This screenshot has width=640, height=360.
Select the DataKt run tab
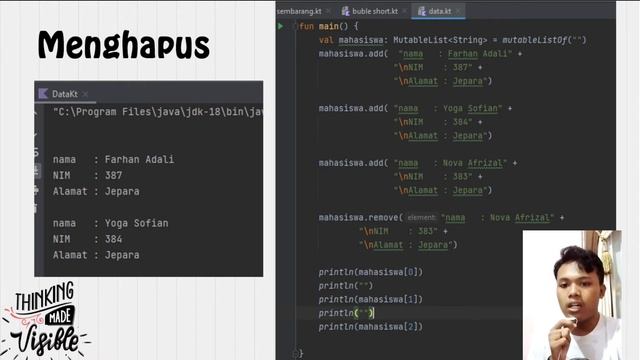click(x=64, y=94)
